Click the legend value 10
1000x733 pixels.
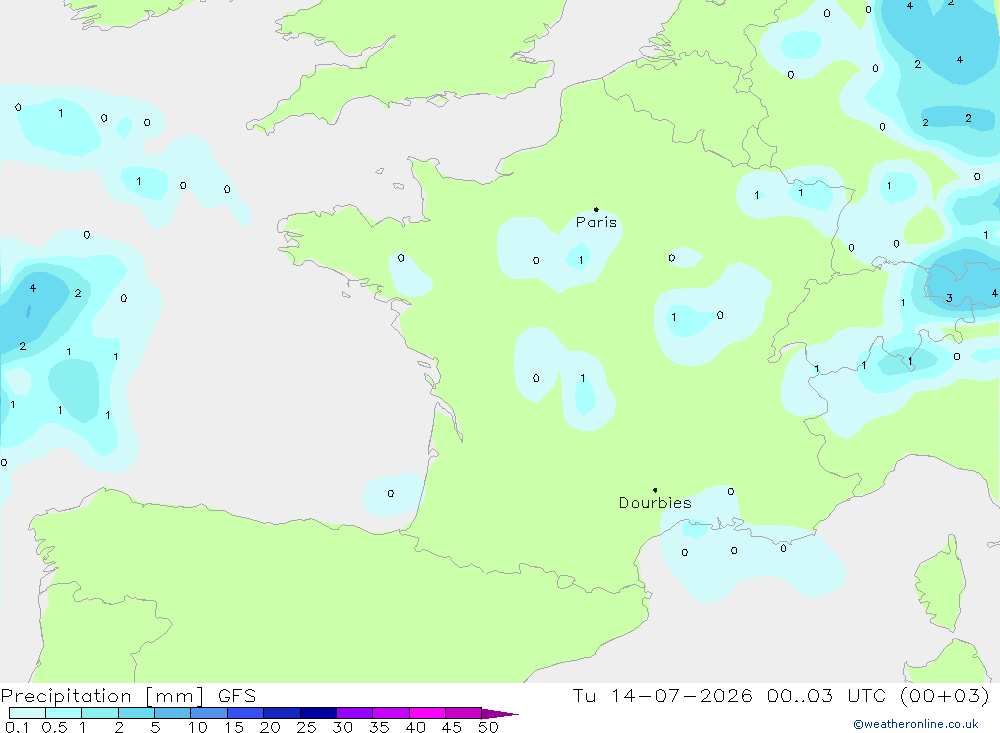197,727
